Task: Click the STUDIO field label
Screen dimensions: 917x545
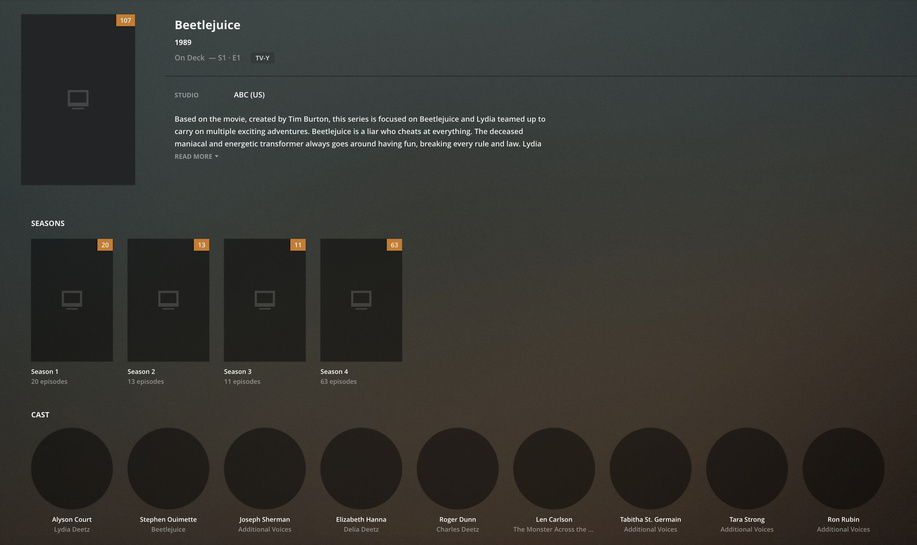Action: point(187,95)
